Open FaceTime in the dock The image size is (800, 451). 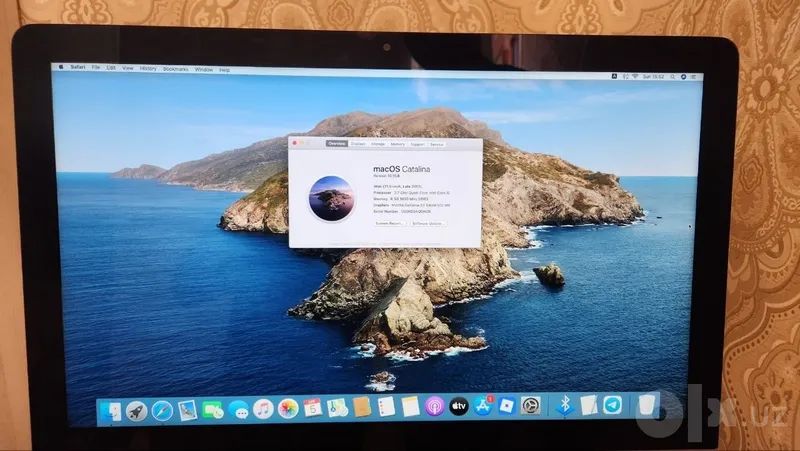tap(213, 410)
